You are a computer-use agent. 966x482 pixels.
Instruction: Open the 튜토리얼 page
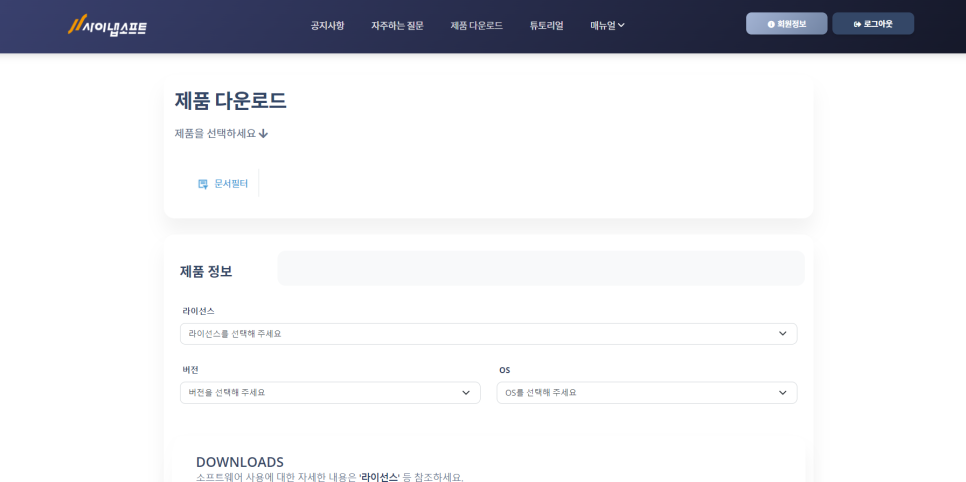tap(546, 25)
